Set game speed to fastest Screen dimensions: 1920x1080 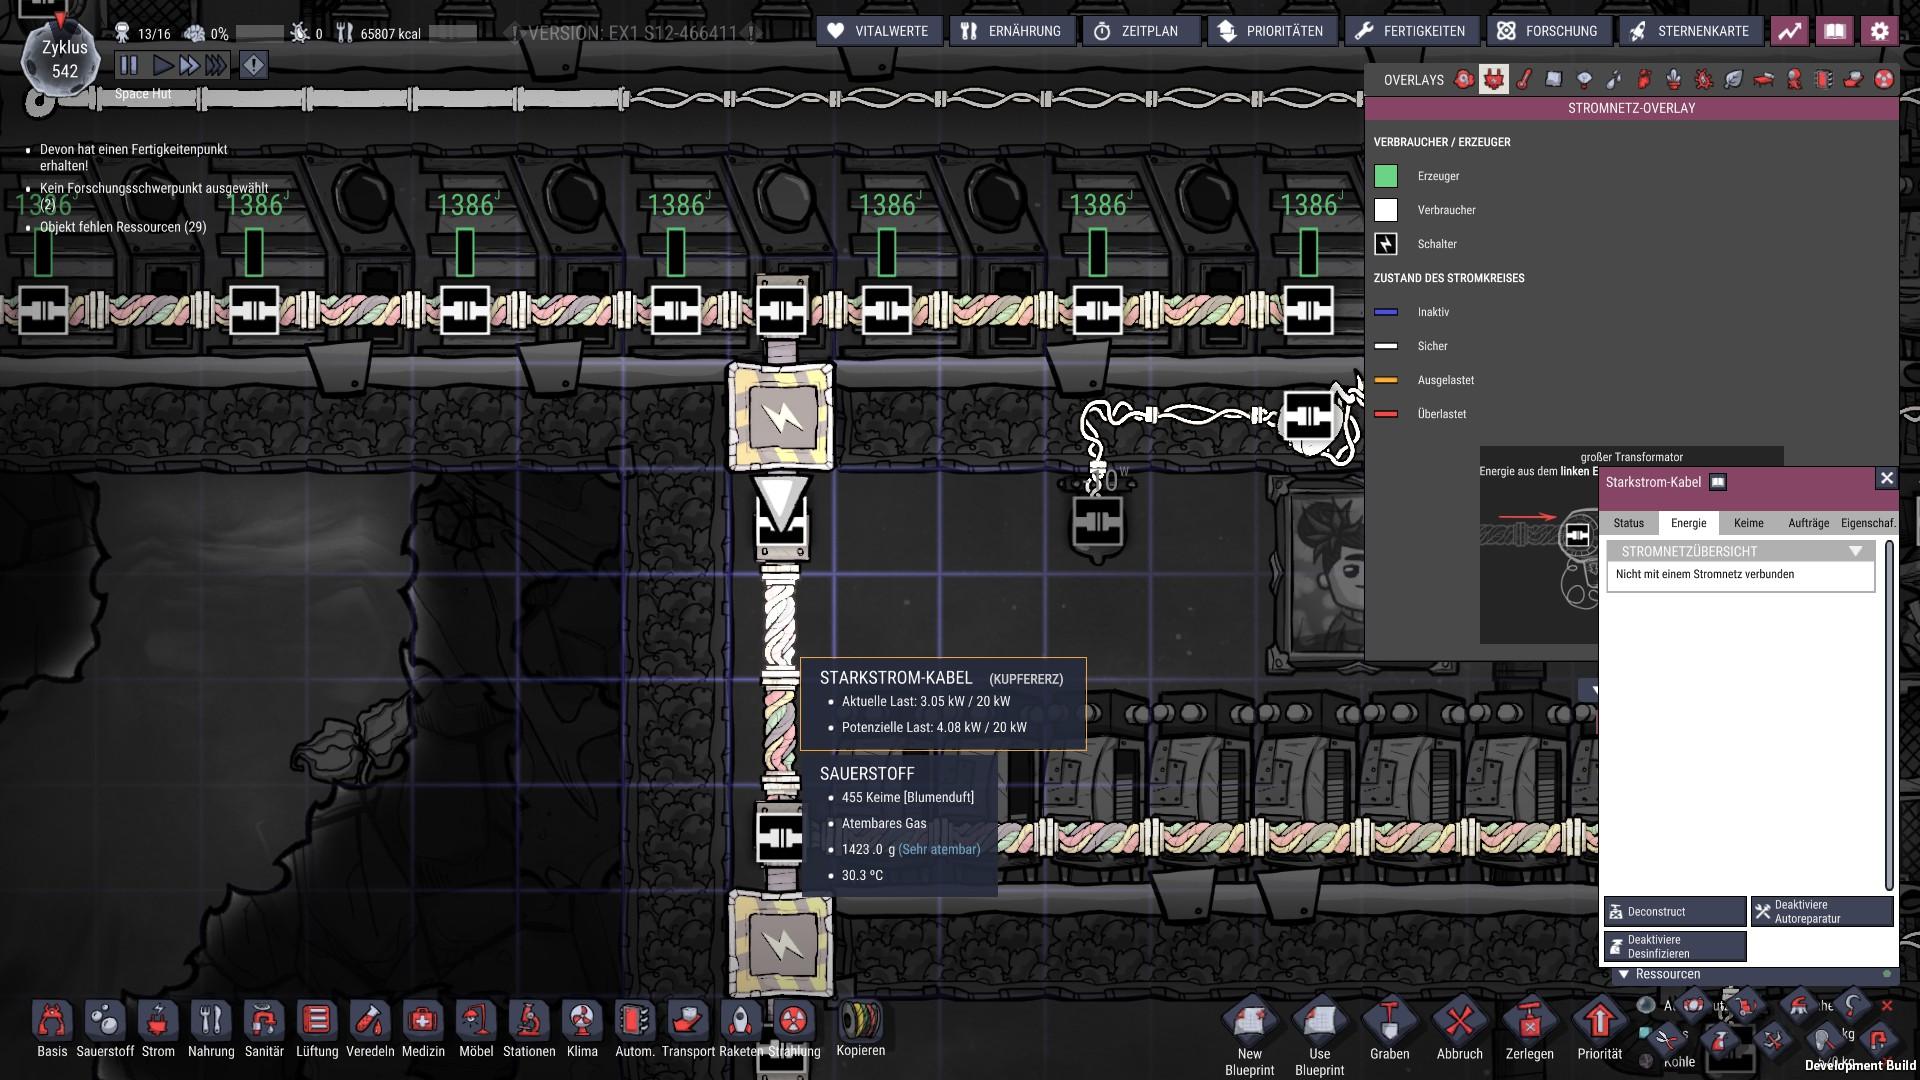point(216,66)
